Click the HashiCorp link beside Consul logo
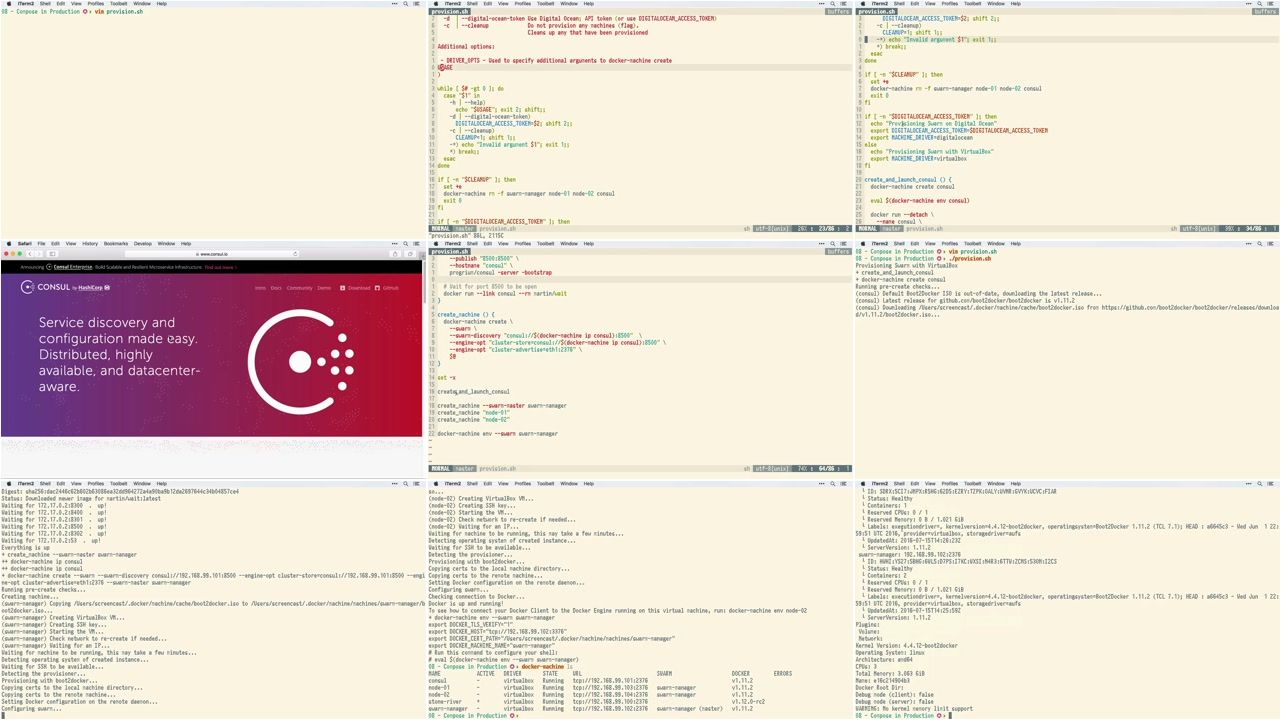The image size is (1281, 720). [x=92, y=288]
